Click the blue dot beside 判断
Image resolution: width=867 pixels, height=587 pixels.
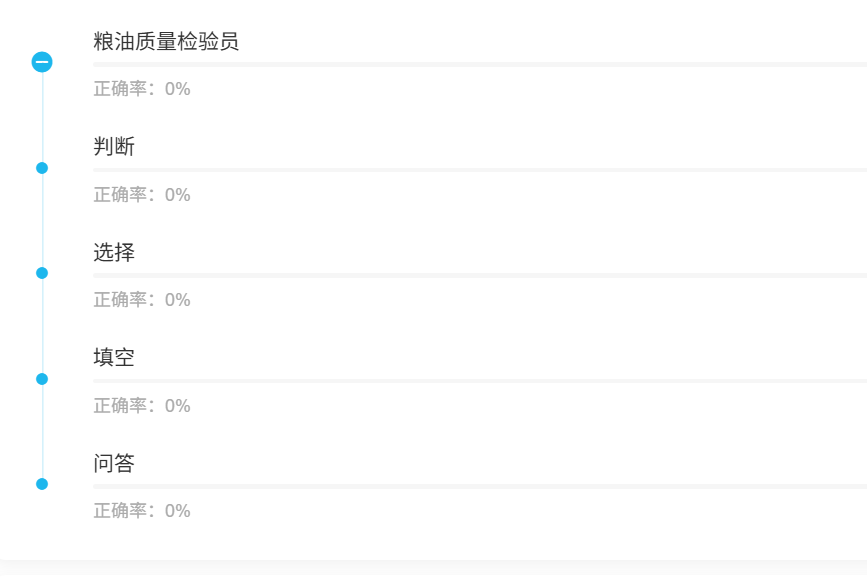[x=42, y=168]
